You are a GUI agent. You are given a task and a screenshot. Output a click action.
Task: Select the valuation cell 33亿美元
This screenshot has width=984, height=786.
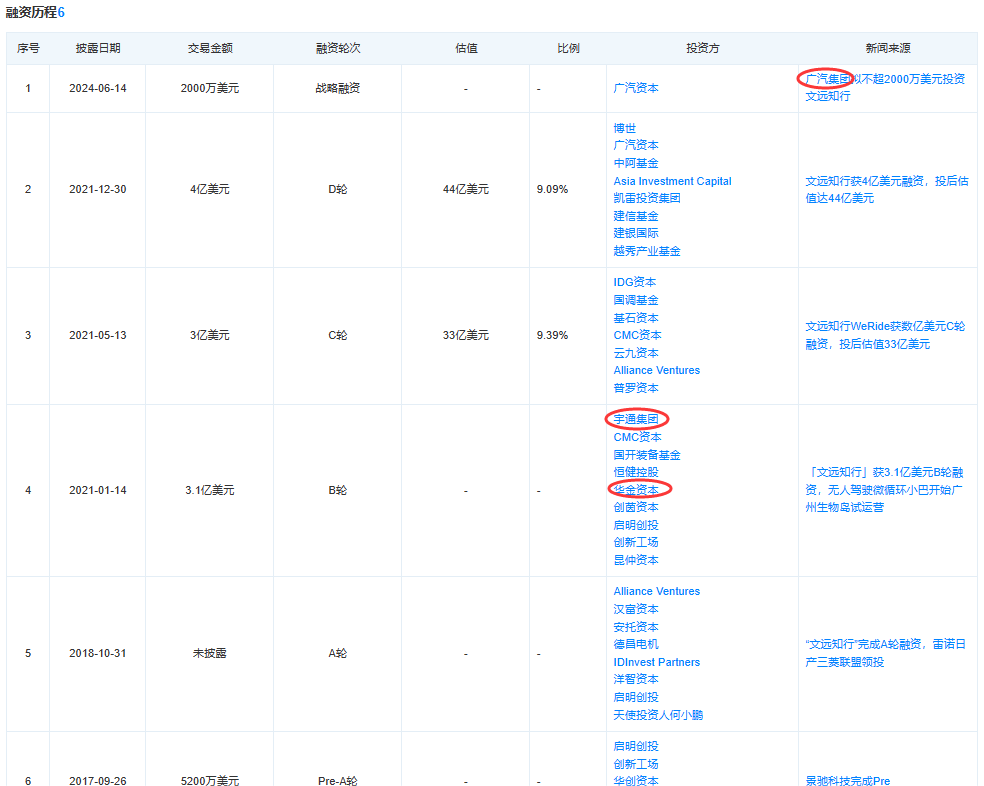point(466,335)
